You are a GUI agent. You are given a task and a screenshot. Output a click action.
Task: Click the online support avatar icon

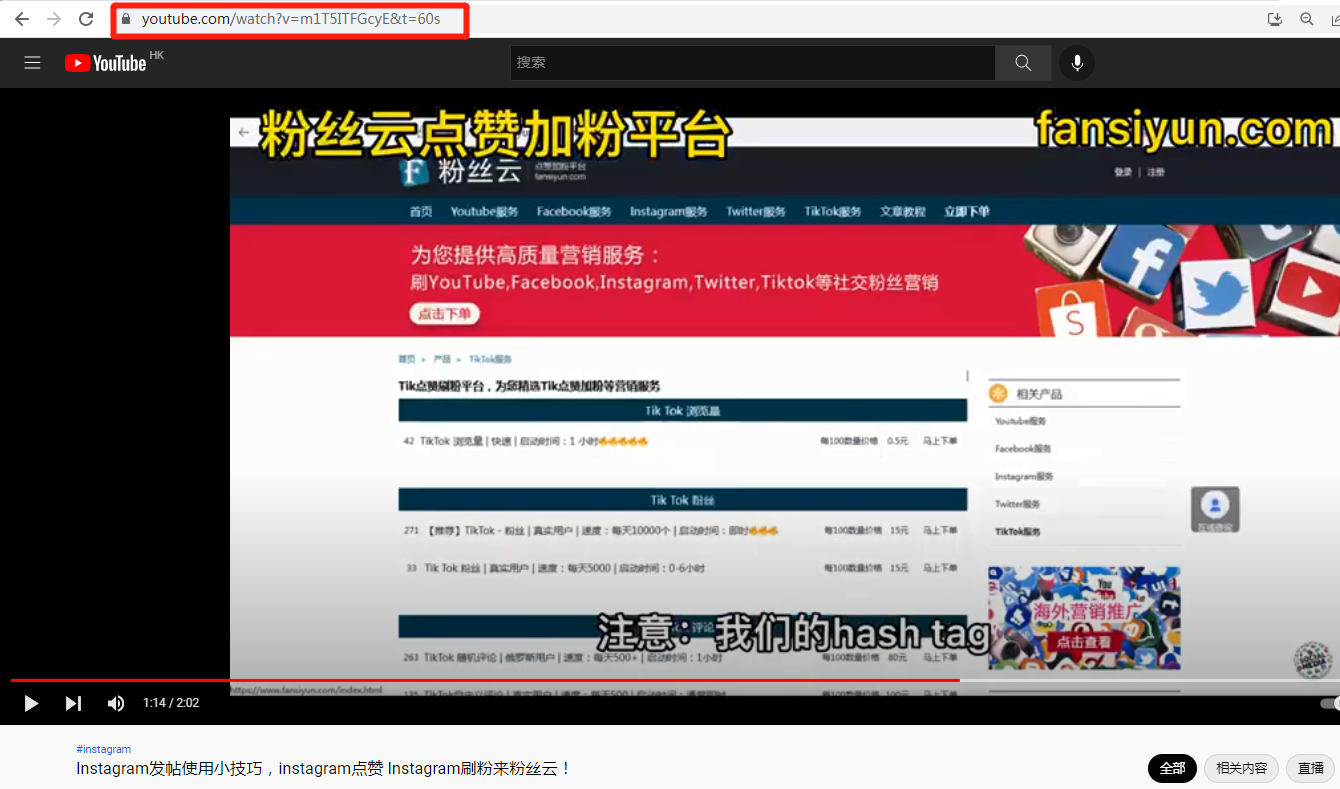(x=1215, y=509)
